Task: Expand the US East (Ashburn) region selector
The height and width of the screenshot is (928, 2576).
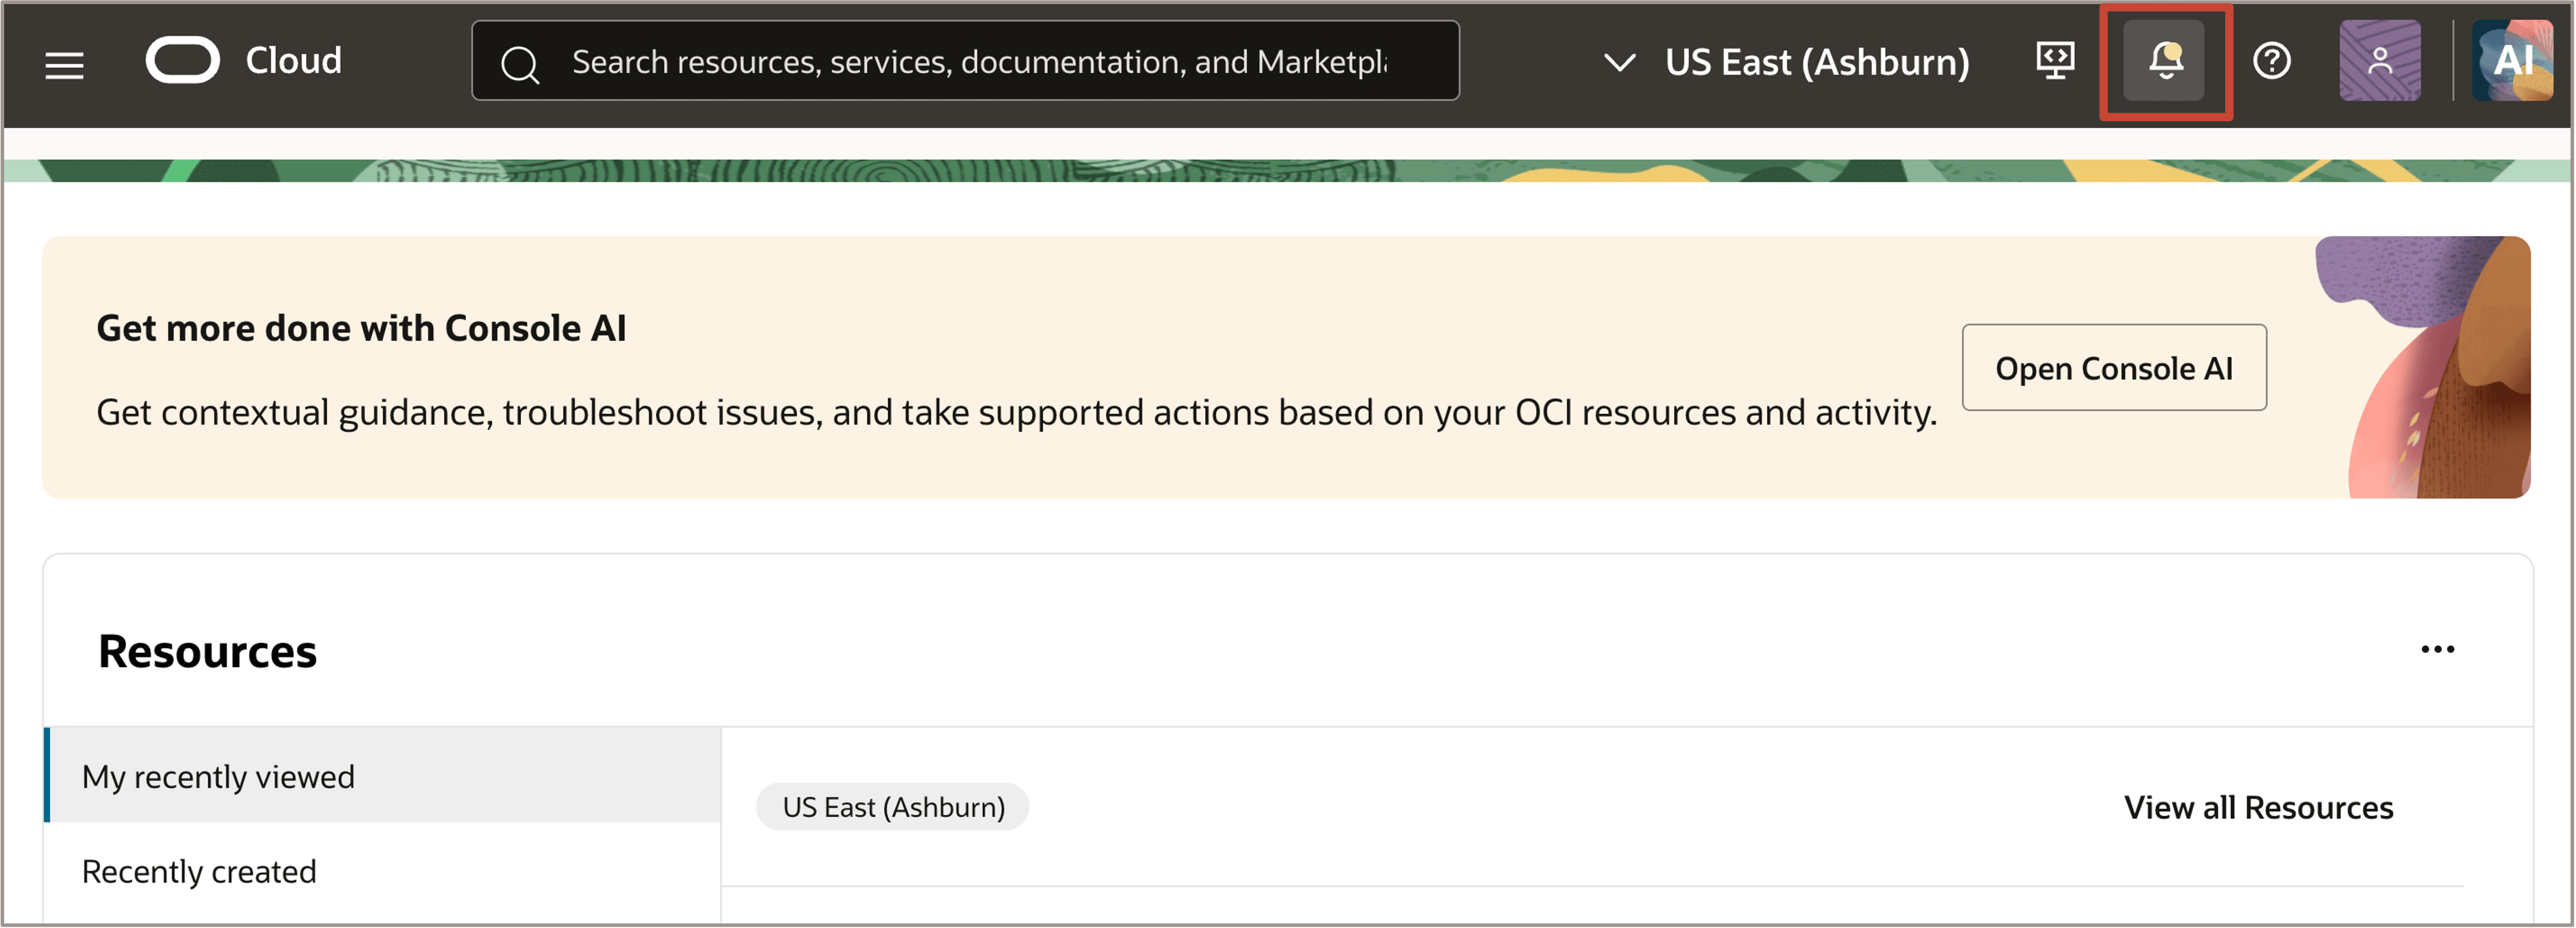Action: (1787, 62)
